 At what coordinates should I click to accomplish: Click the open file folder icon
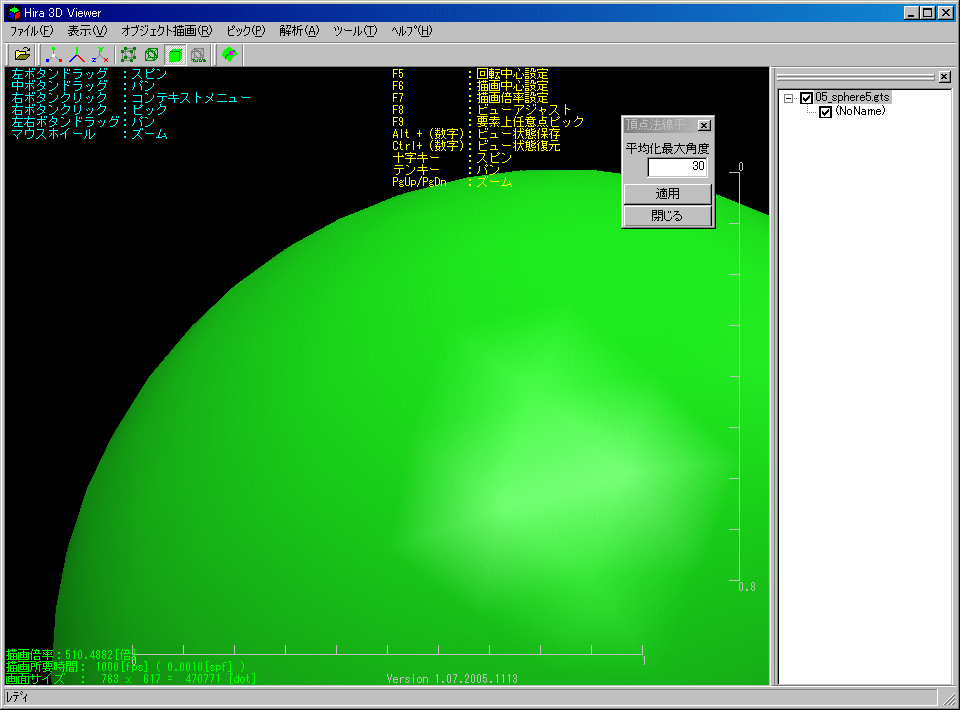click(x=22, y=54)
